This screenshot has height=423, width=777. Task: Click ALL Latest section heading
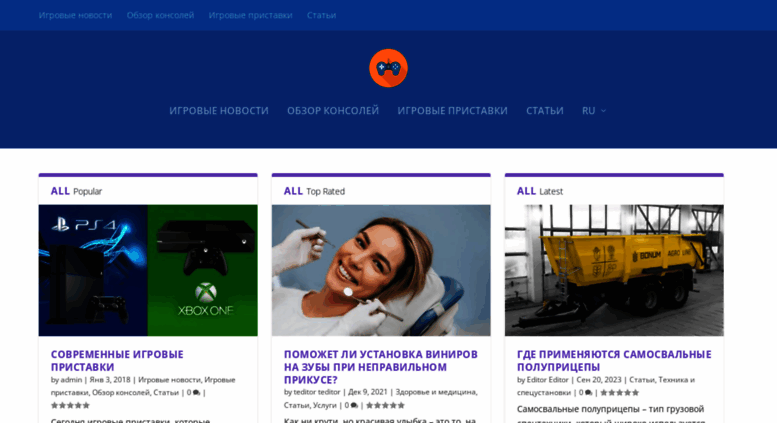[x=540, y=191]
